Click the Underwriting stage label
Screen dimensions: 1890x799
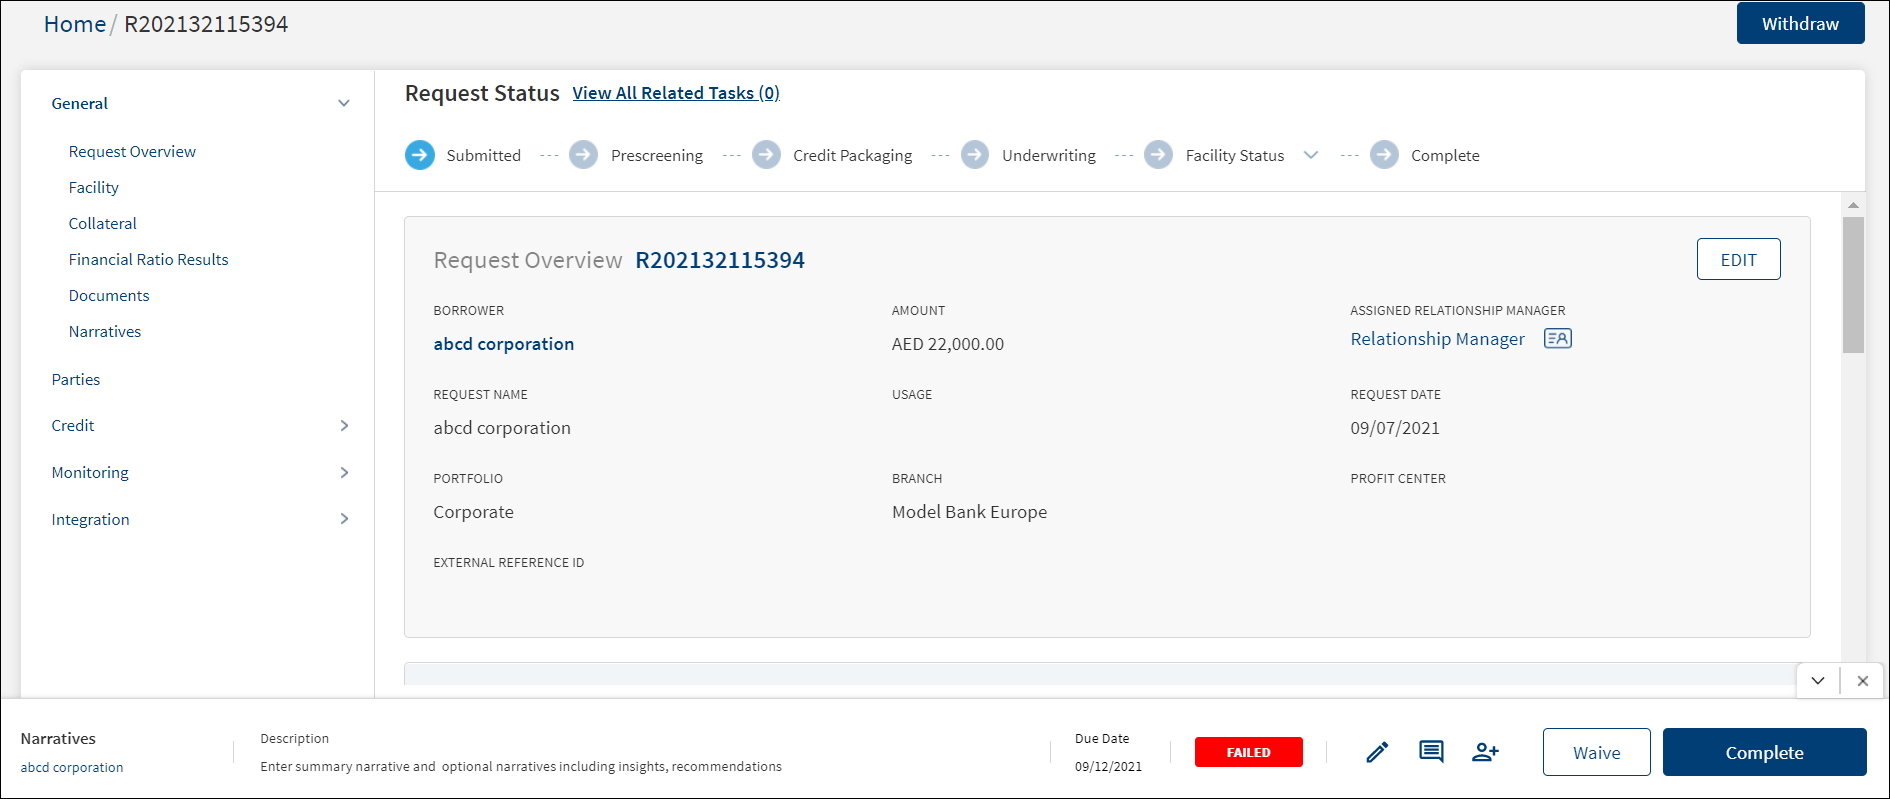[x=1049, y=156]
